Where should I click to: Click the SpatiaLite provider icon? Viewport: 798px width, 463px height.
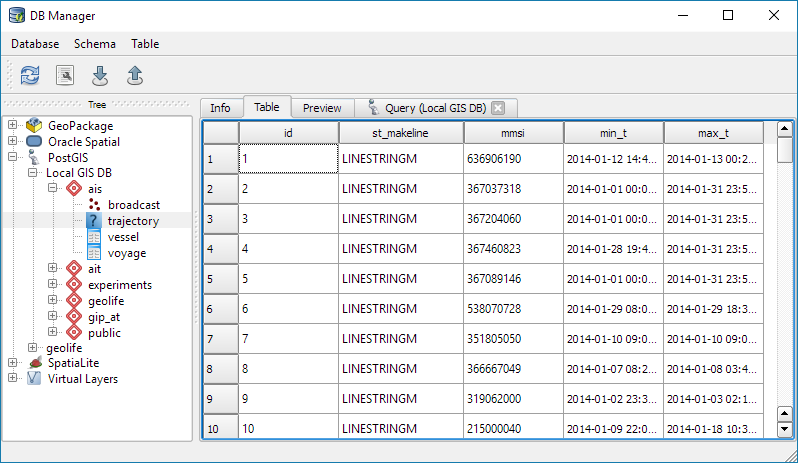point(35,363)
